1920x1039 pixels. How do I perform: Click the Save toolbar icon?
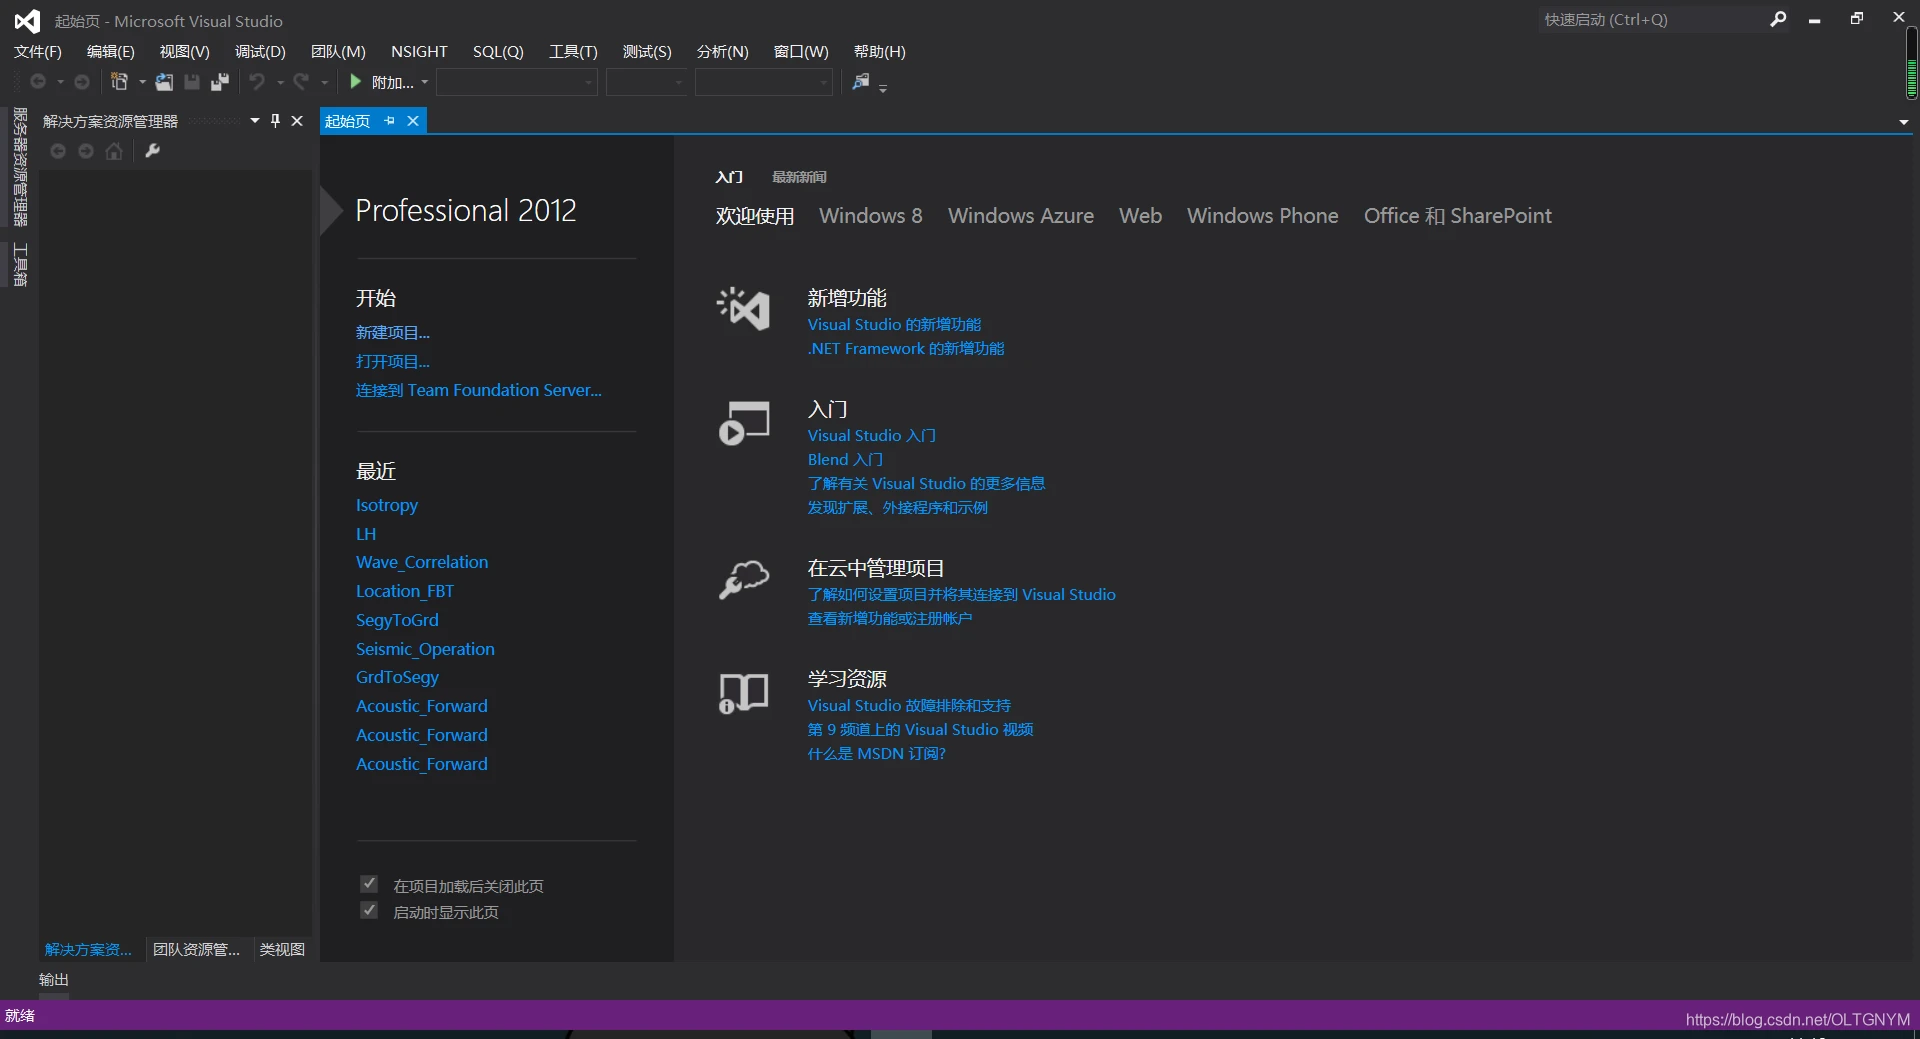(x=192, y=82)
